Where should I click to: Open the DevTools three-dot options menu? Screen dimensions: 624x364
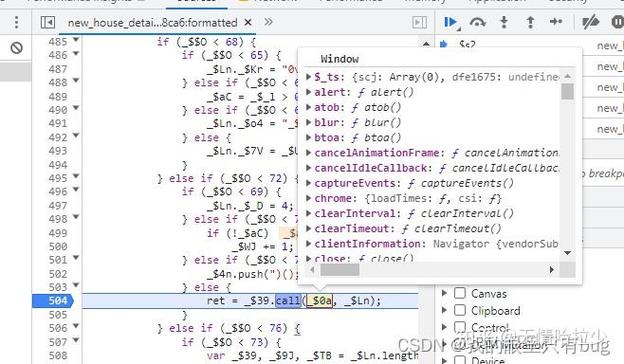16,22
